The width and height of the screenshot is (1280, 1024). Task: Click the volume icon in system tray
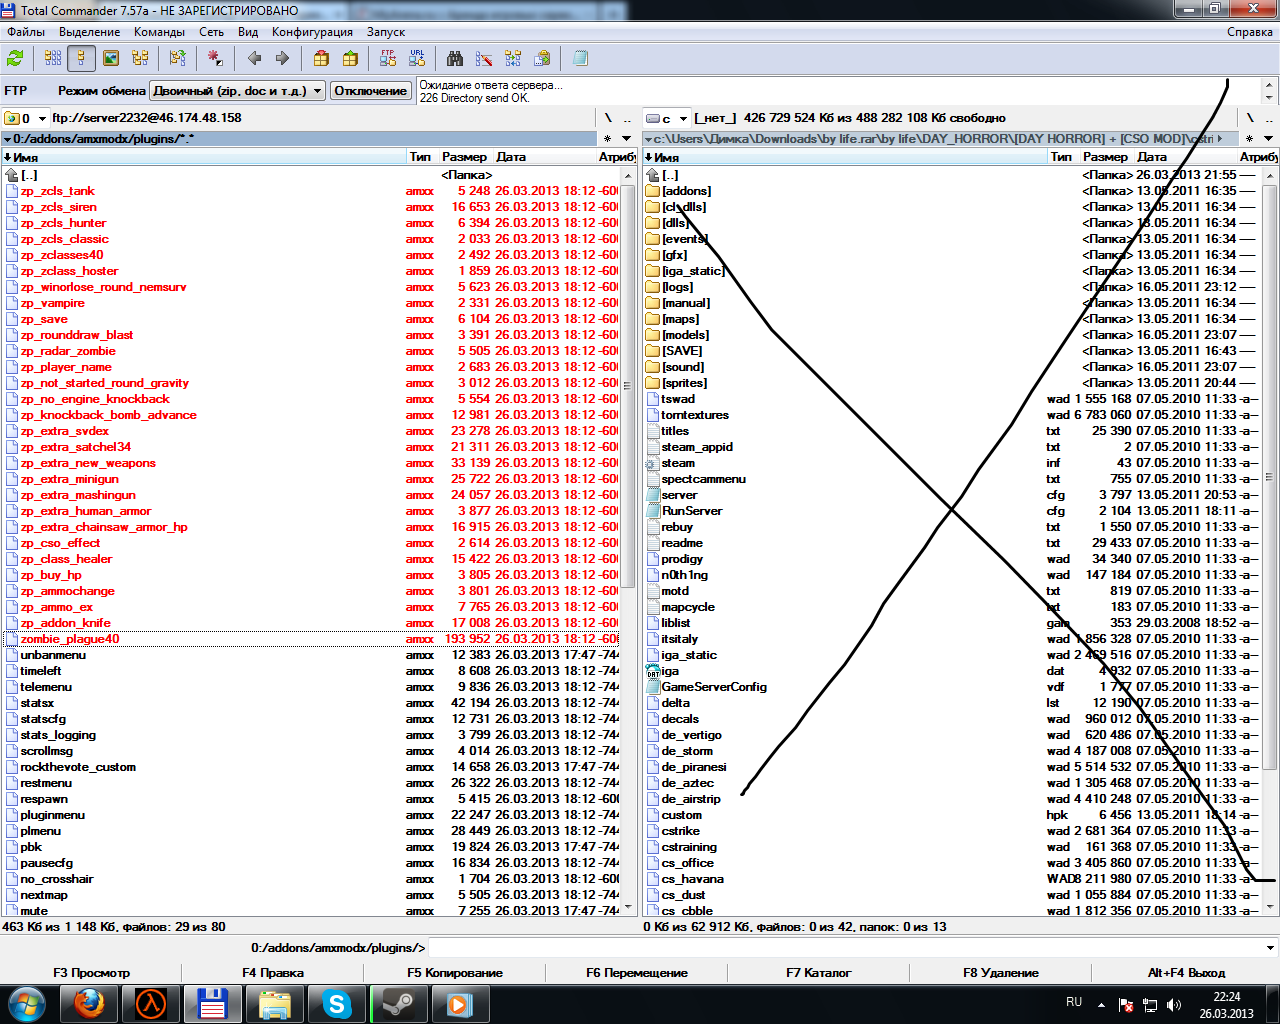pyautogui.click(x=1173, y=1005)
